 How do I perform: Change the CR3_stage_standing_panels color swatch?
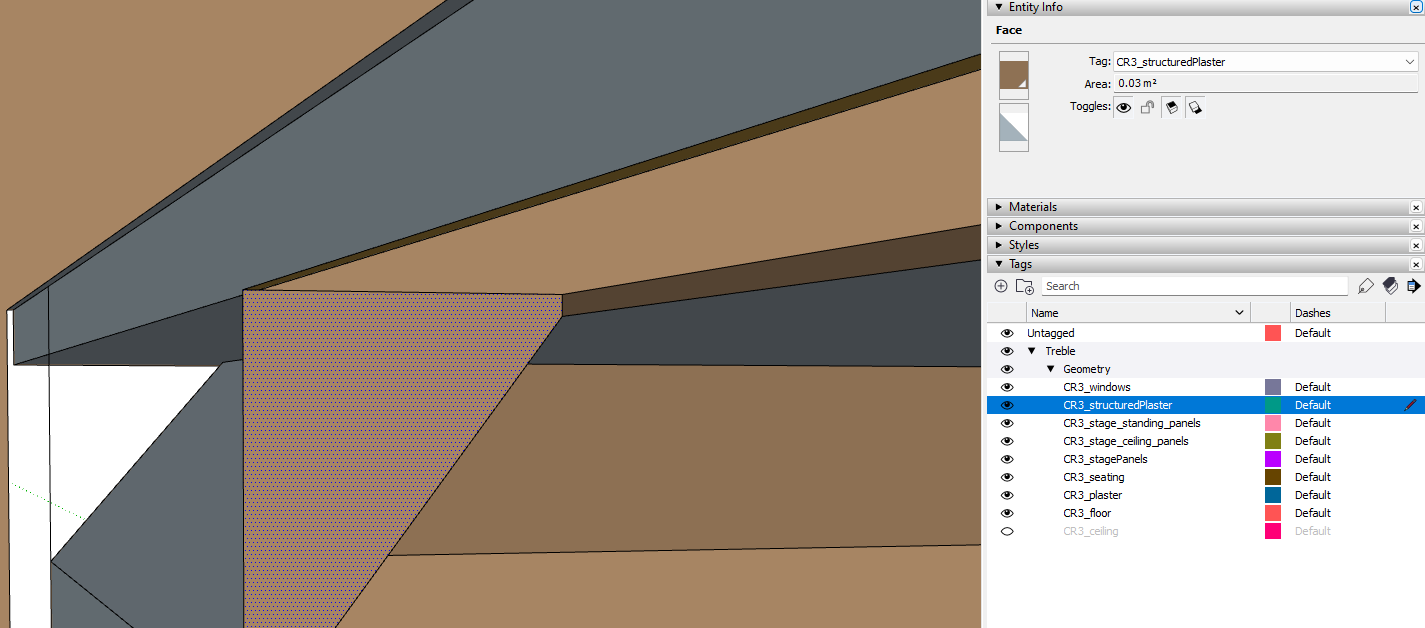click(x=1273, y=423)
